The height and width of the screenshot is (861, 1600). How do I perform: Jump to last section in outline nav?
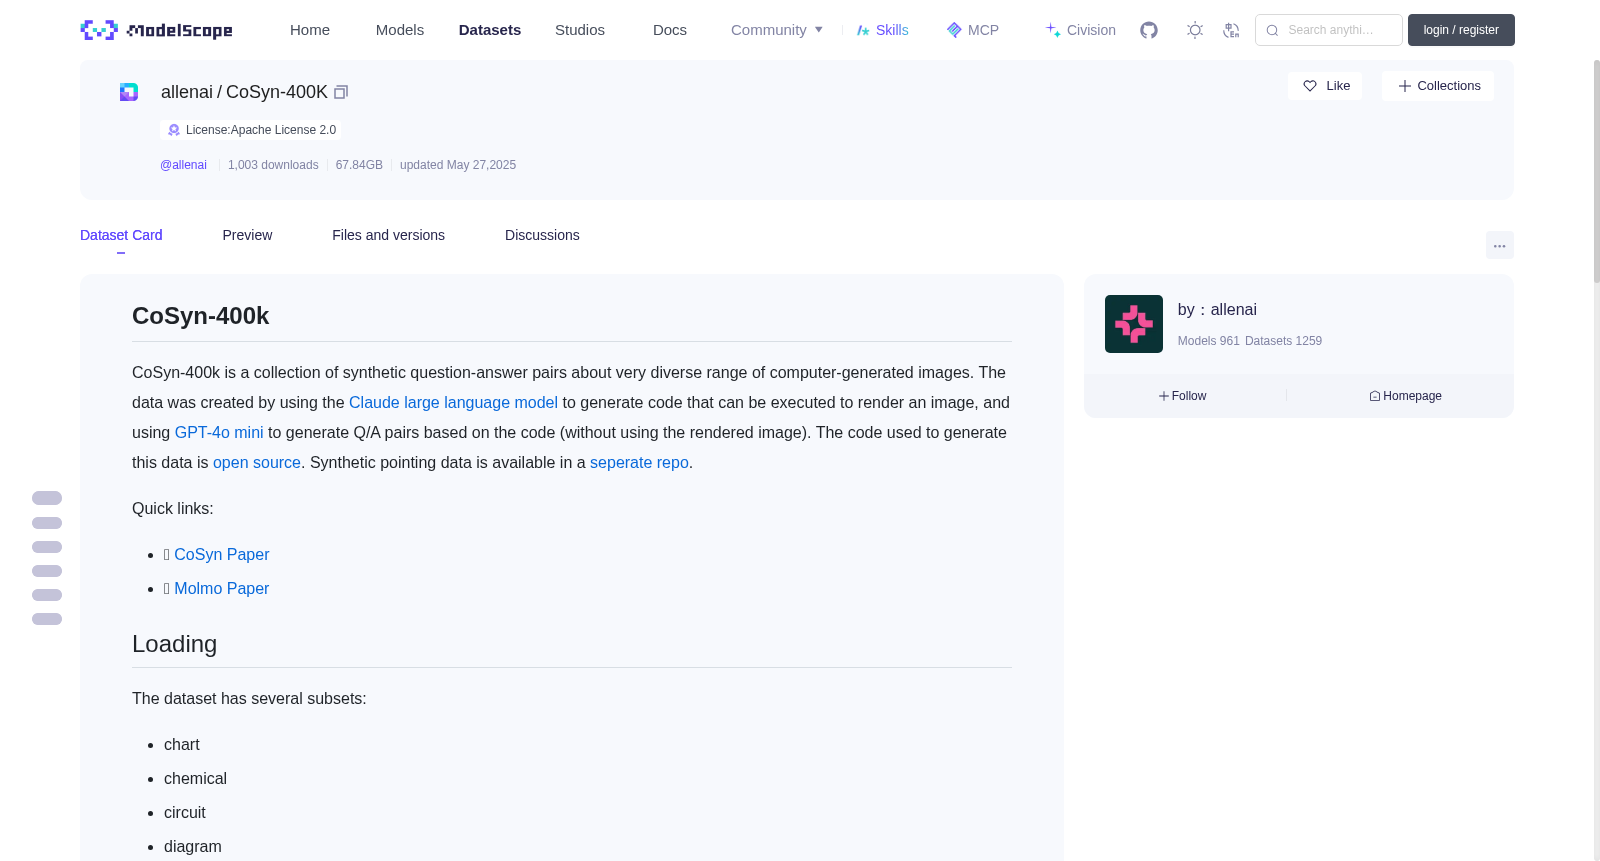coord(47,619)
